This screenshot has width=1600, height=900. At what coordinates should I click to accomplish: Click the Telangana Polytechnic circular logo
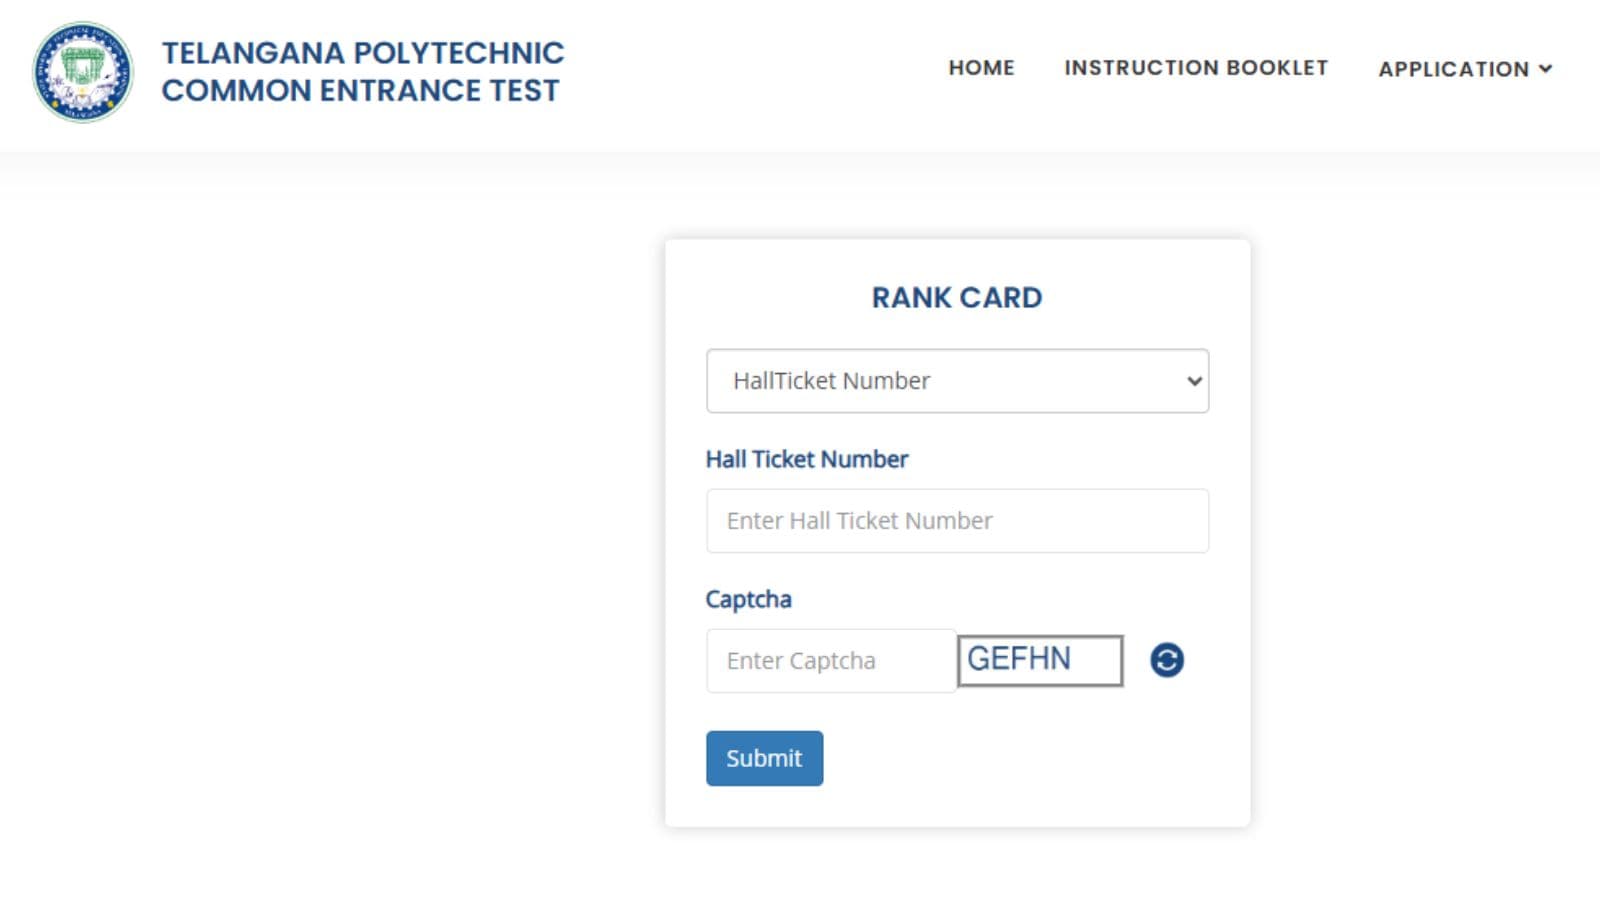82,72
